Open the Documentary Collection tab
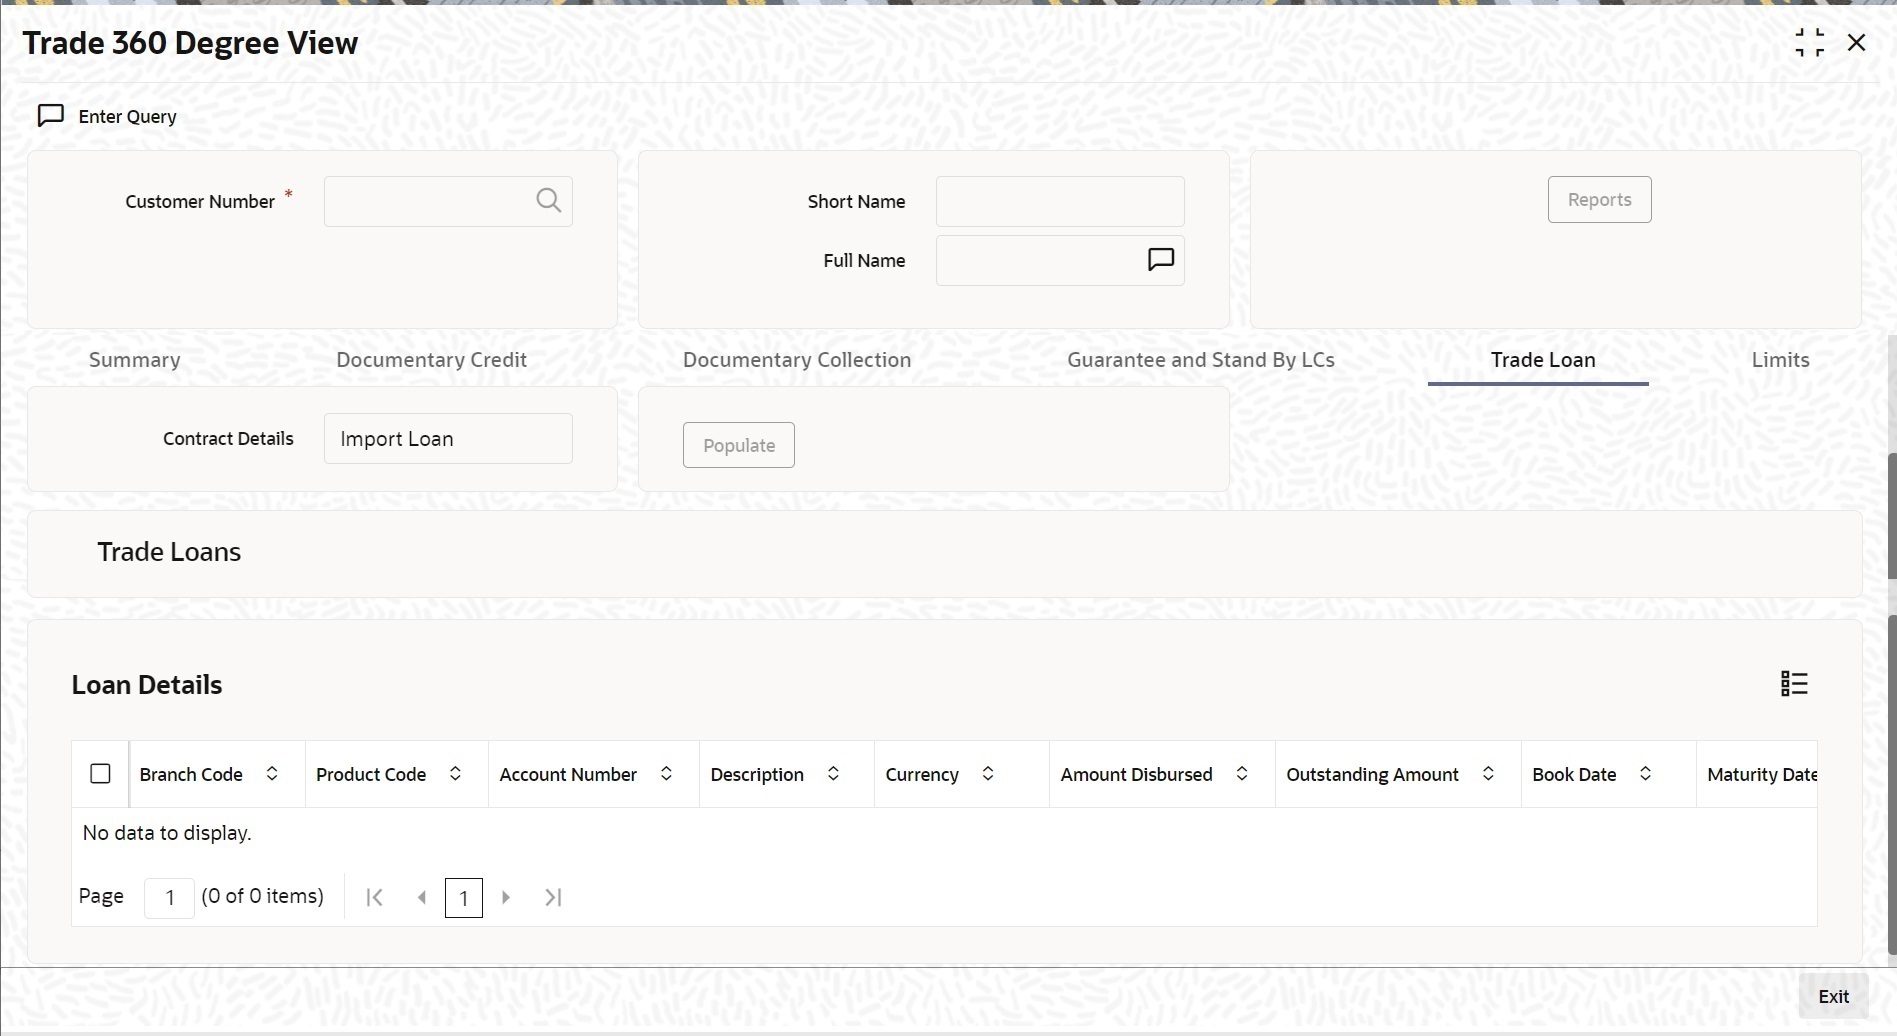The height and width of the screenshot is (1036, 1897). (797, 360)
